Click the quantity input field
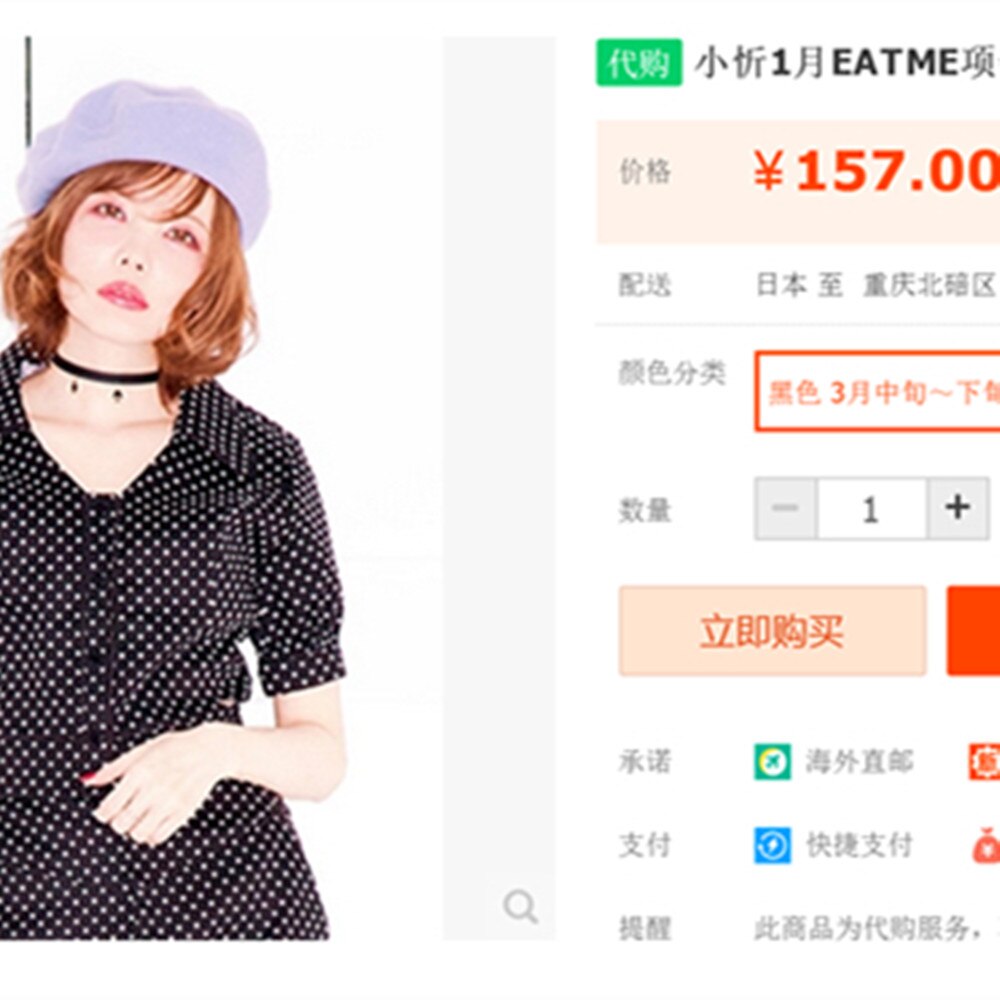This screenshot has width=1000, height=1000. [870, 509]
